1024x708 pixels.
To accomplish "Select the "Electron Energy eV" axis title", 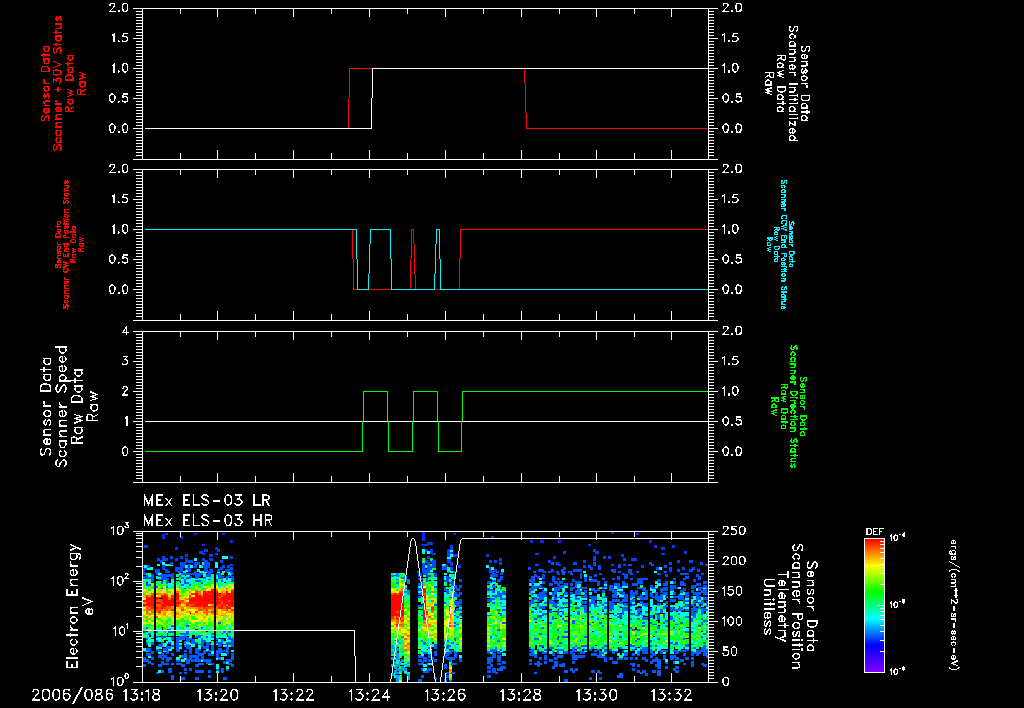I will (81, 606).
